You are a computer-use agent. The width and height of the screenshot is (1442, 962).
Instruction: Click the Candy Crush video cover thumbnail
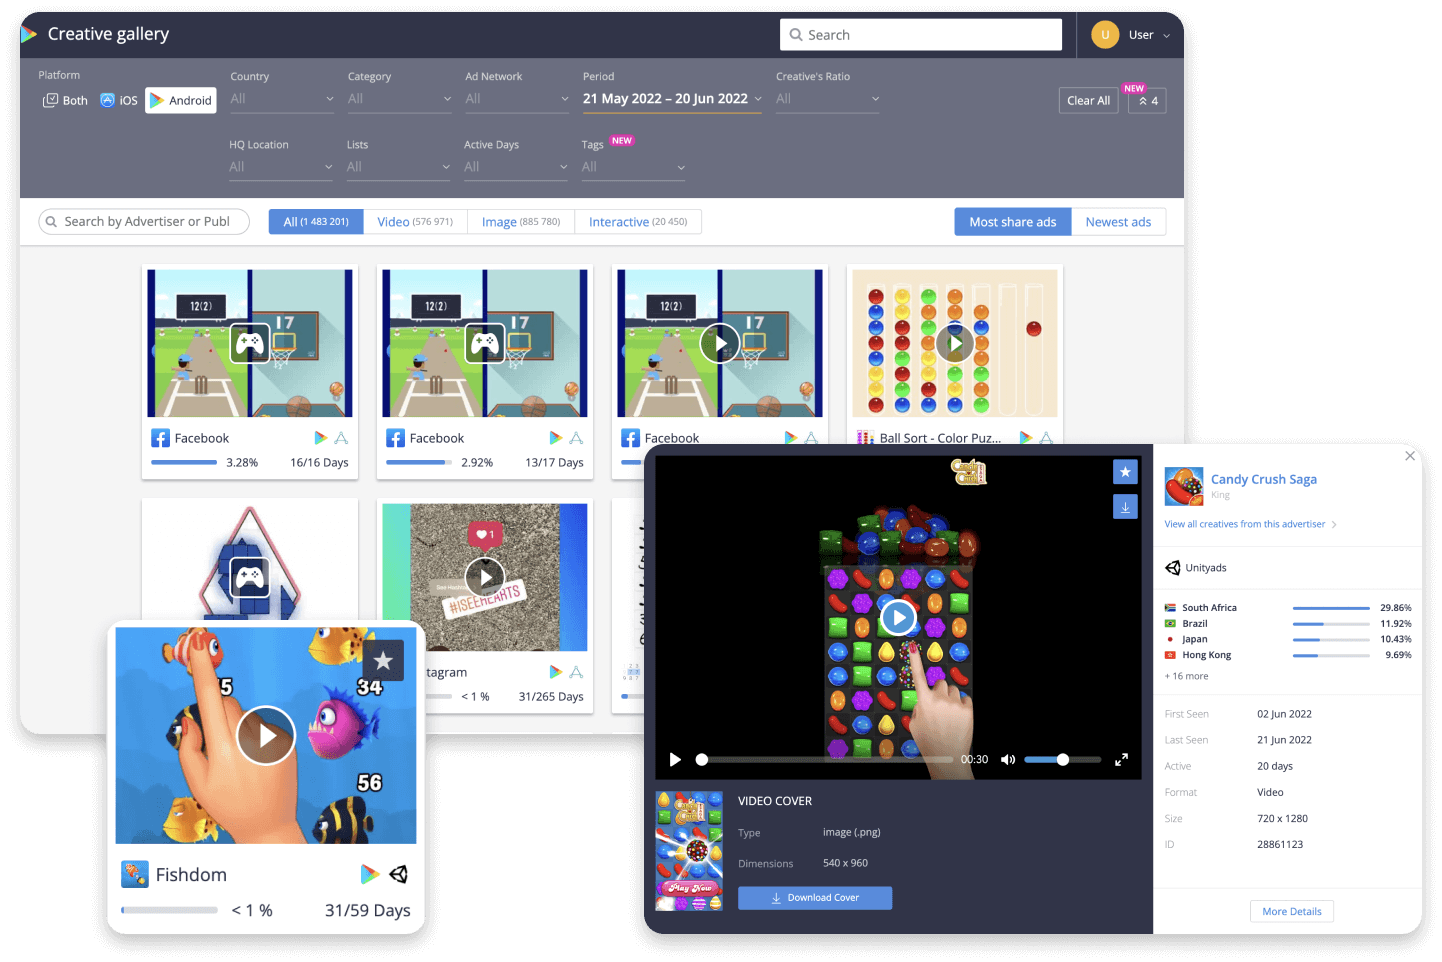click(x=689, y=851)
